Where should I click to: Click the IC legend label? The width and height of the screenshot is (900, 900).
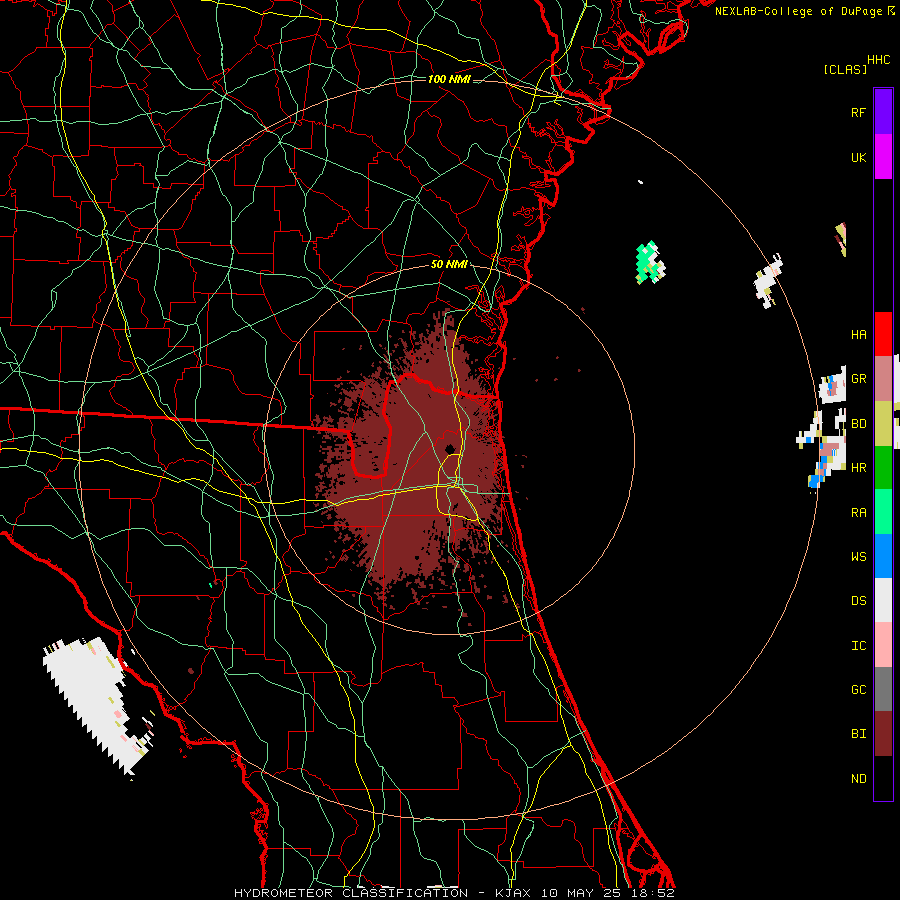[858, 646]
